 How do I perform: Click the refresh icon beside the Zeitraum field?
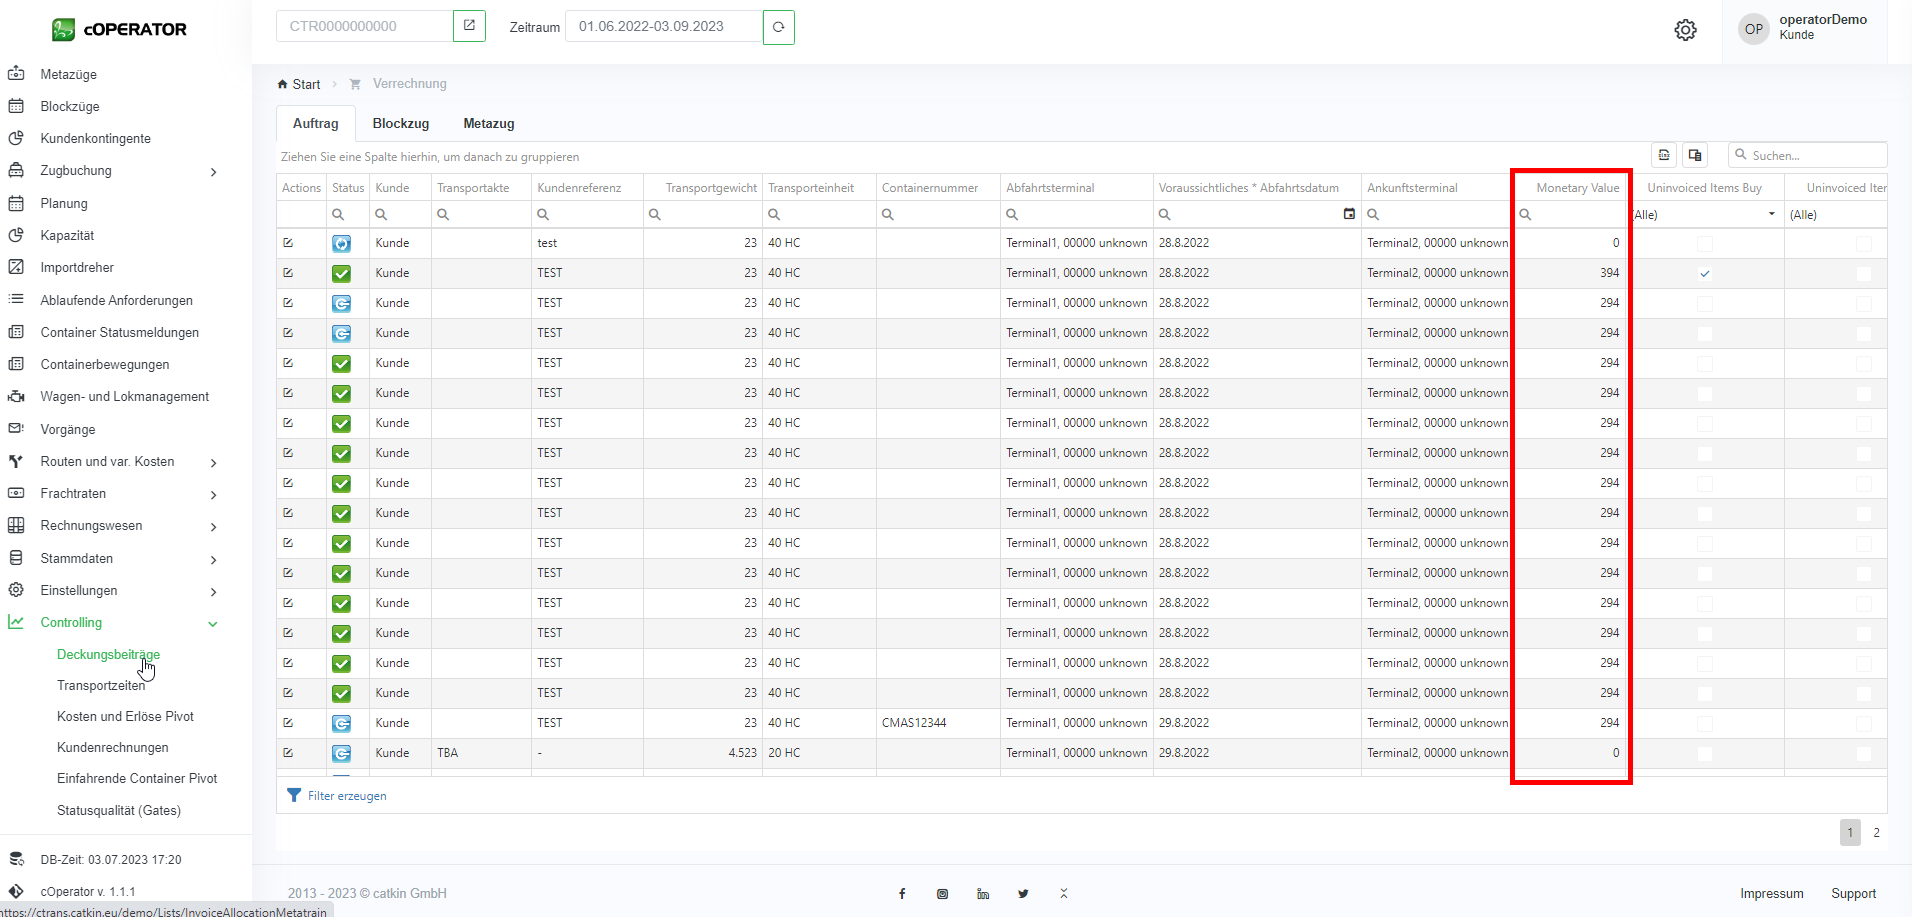[x=778, y=27]
